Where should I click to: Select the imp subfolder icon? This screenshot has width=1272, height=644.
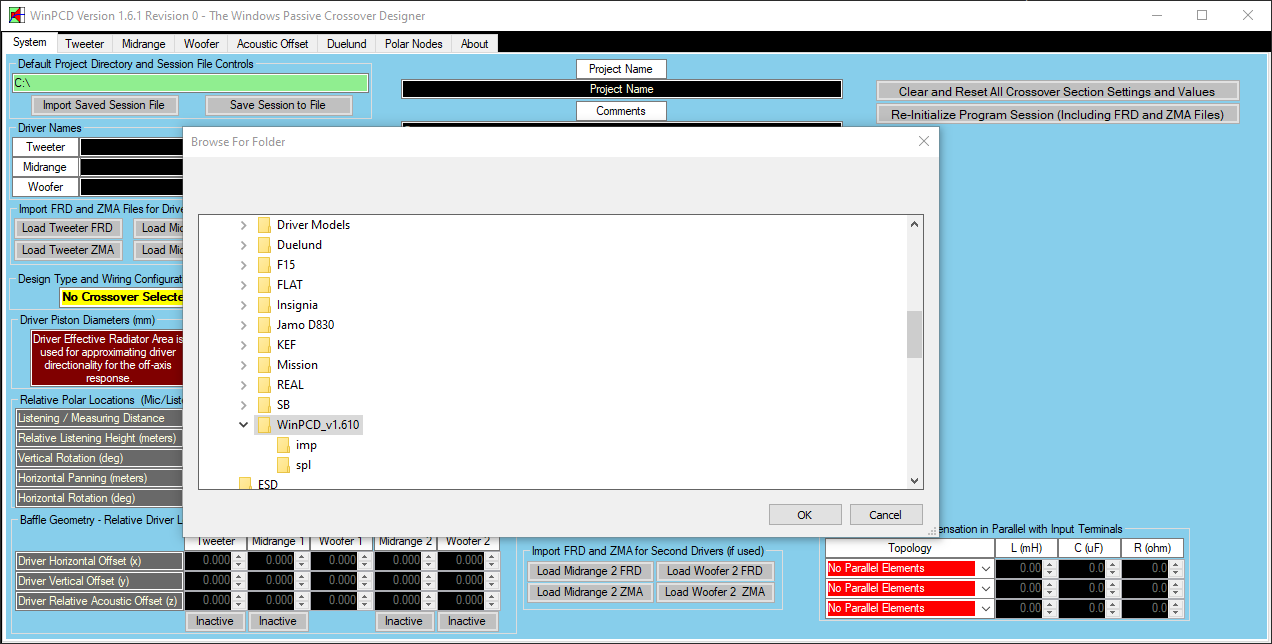(x=284, y=445)
